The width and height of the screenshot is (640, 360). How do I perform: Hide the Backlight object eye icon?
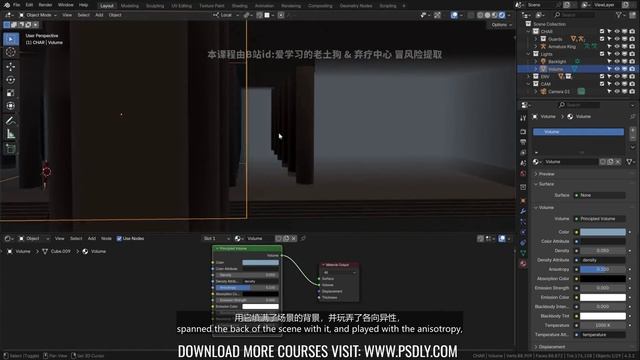[617, 61]
